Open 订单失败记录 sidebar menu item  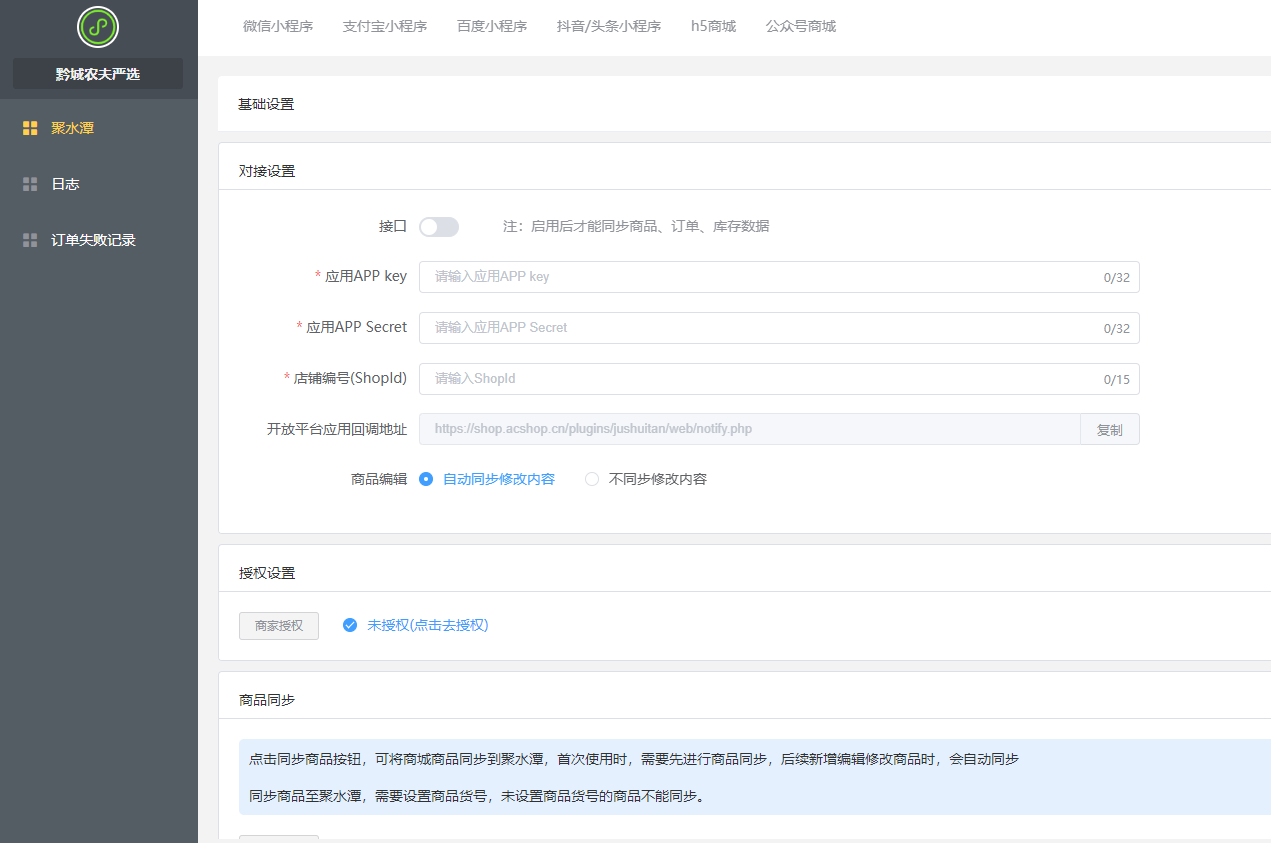point(99,240)
